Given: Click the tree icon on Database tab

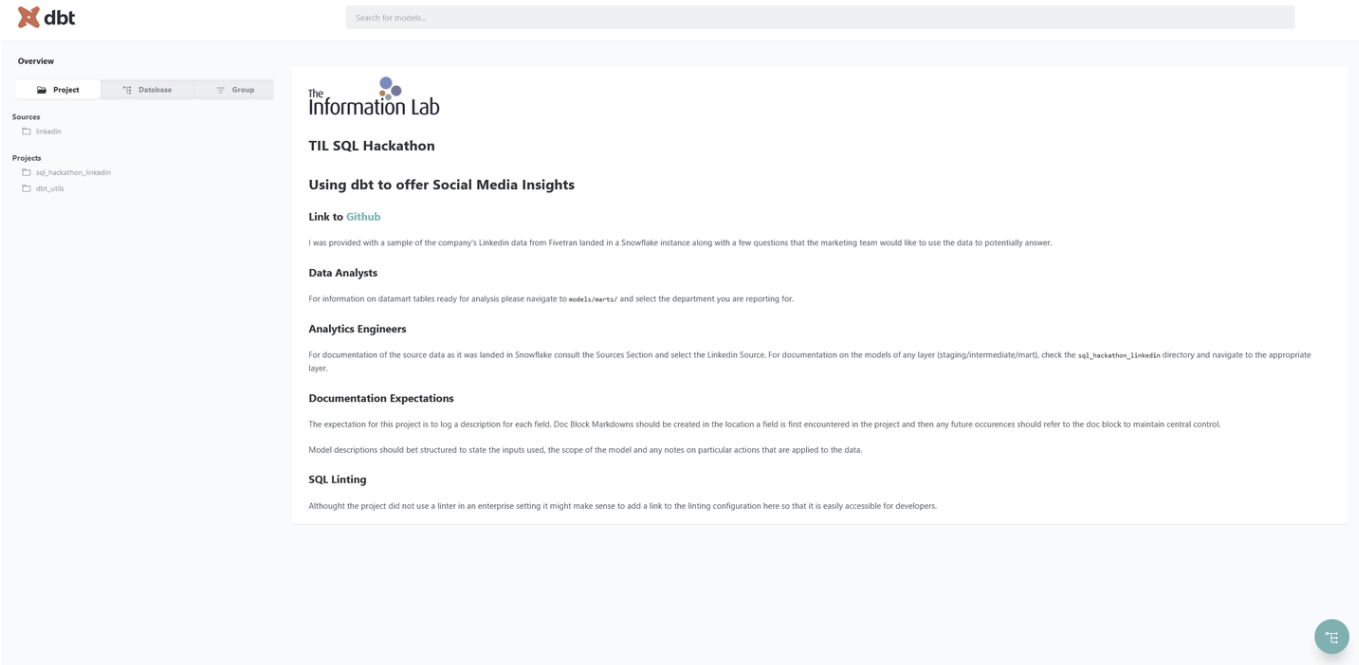Looking at the screenshot, I should [x=127, y=90].
